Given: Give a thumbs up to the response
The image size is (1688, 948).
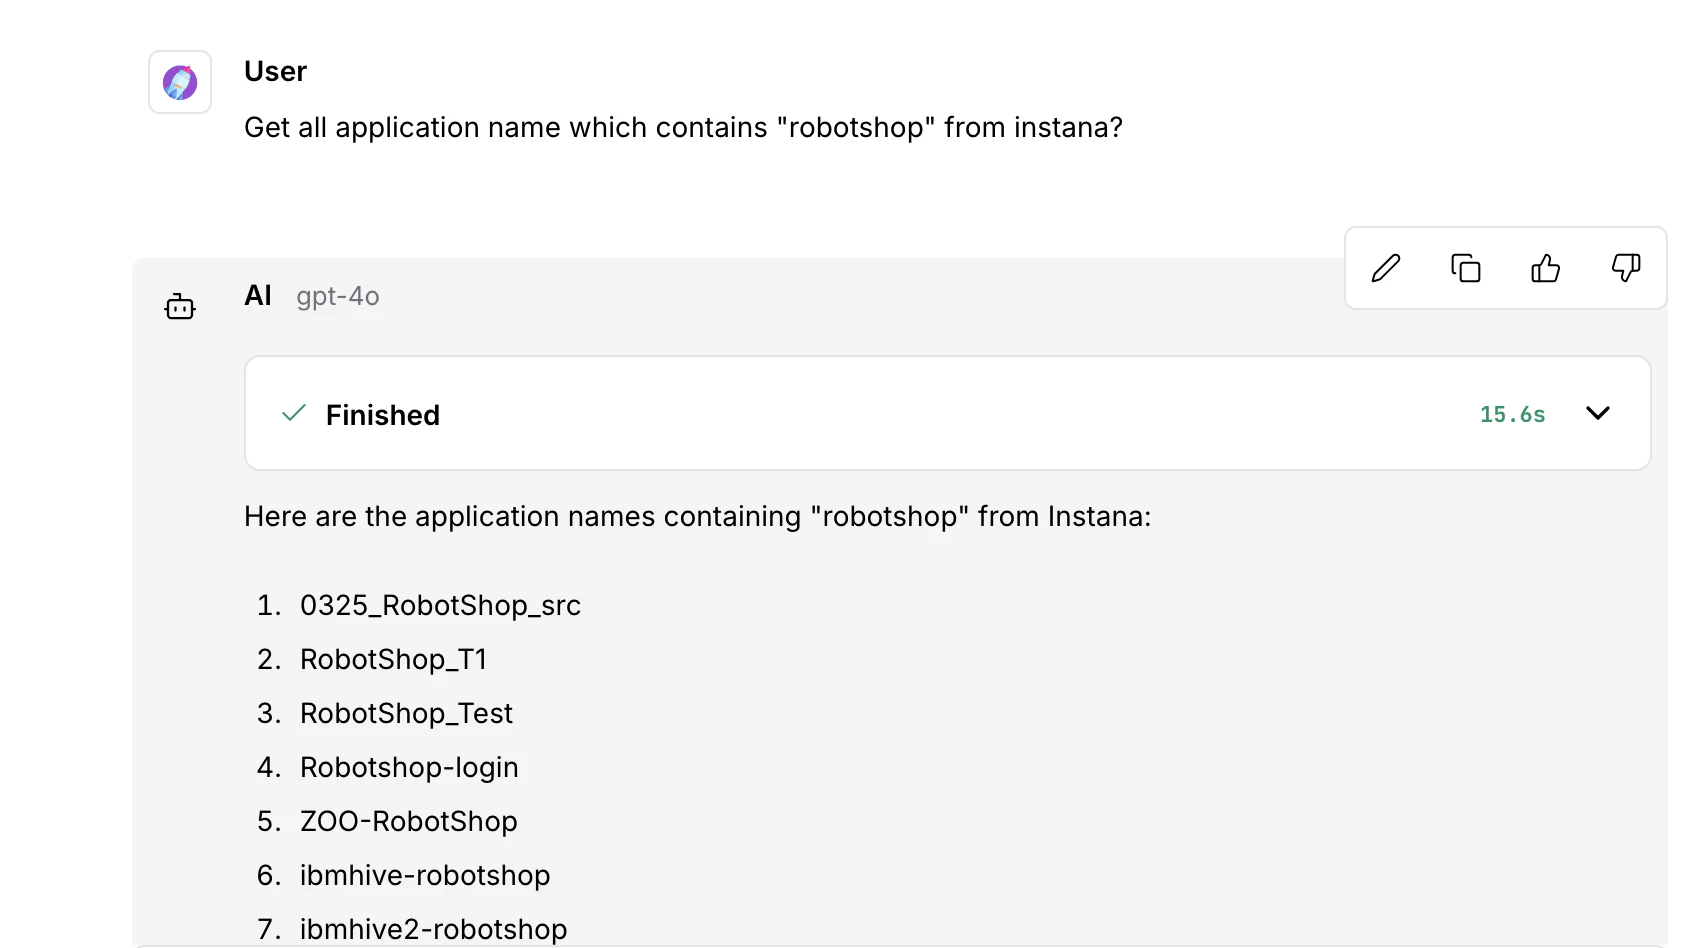Looking at the screenshot, I should click(x=1546, y=268).
